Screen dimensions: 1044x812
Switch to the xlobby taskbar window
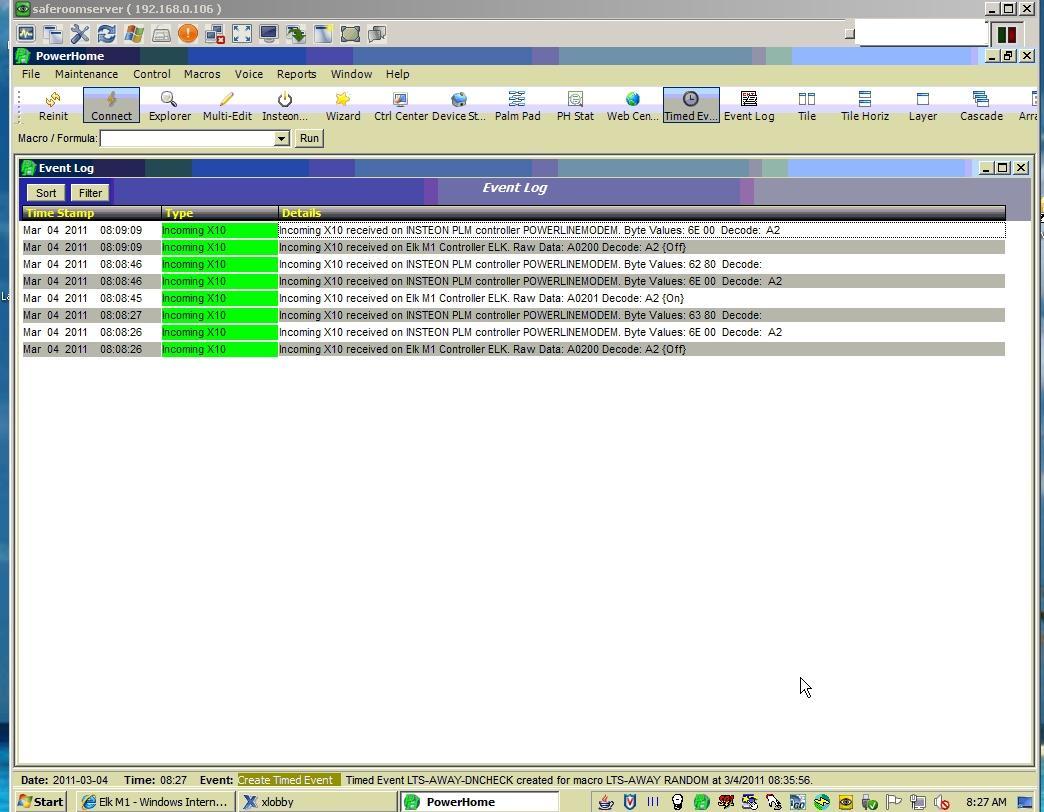317,802
